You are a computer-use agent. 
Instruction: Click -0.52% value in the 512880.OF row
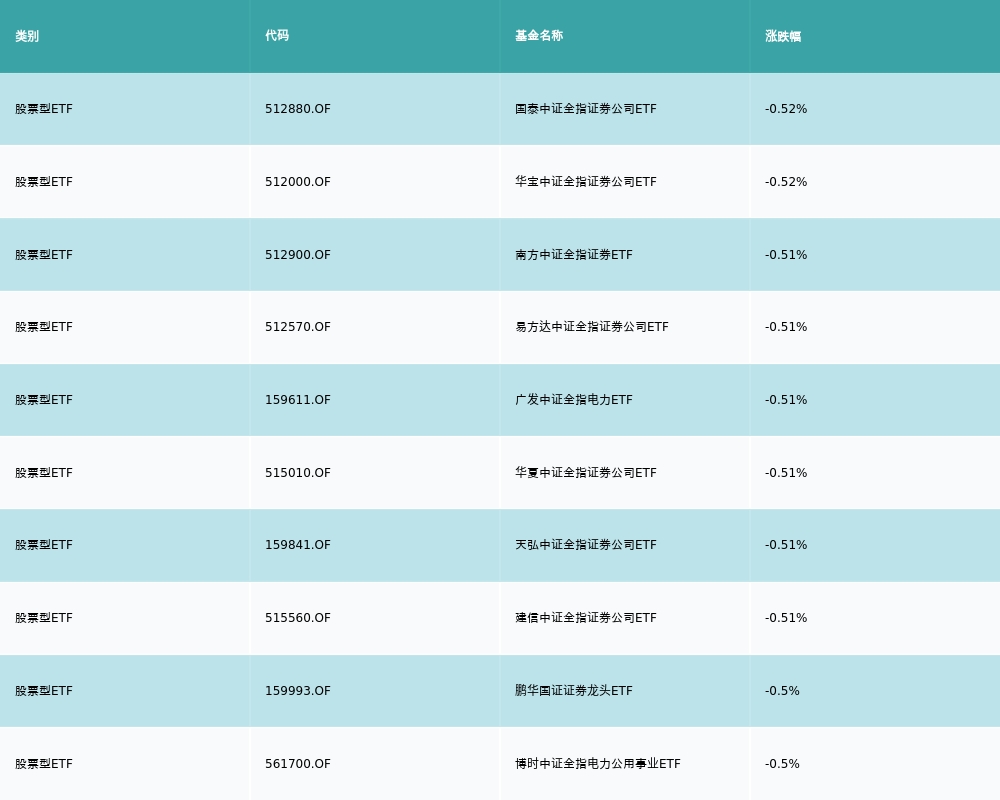(x=786, y=109)
